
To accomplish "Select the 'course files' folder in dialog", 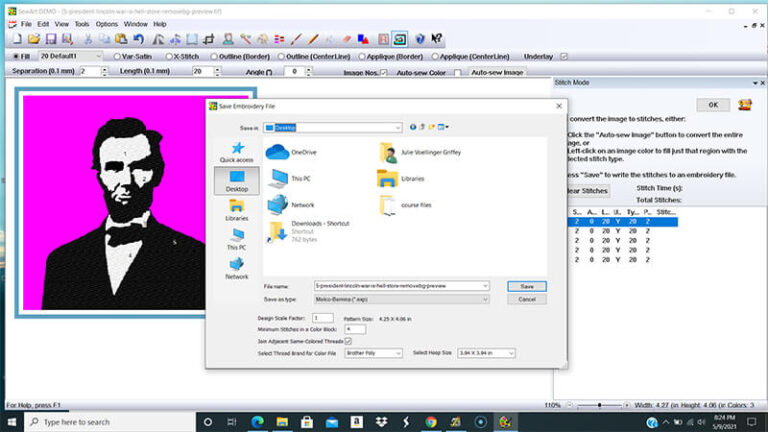I will pyautogui.click(x=406, y=205).
